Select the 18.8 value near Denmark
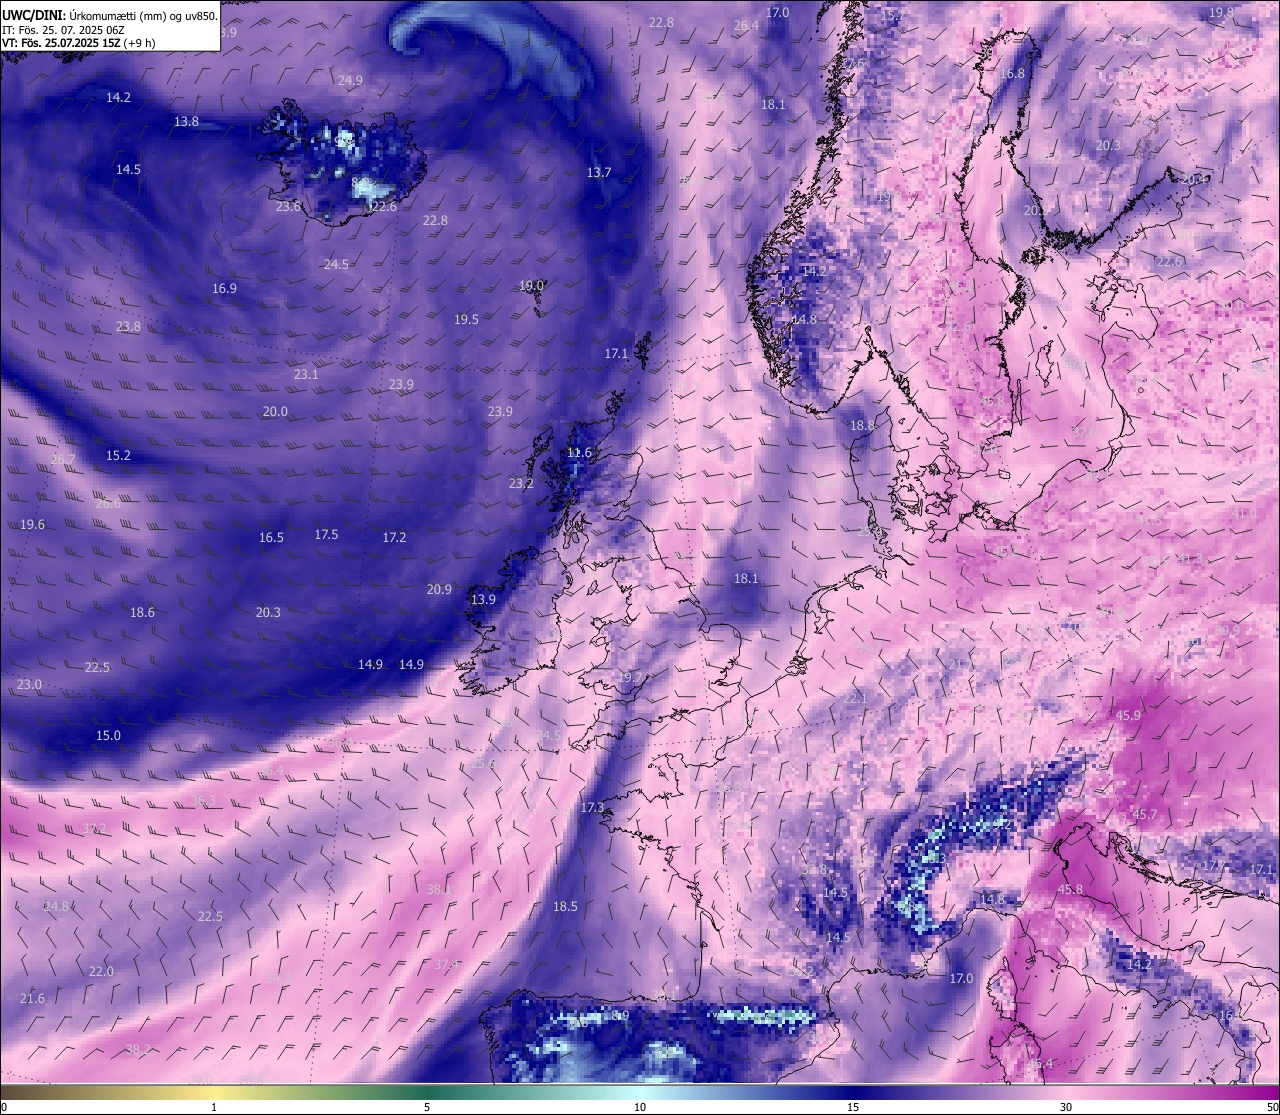The height and width of the screenshot is (1115, 1280). coord(862,425)
